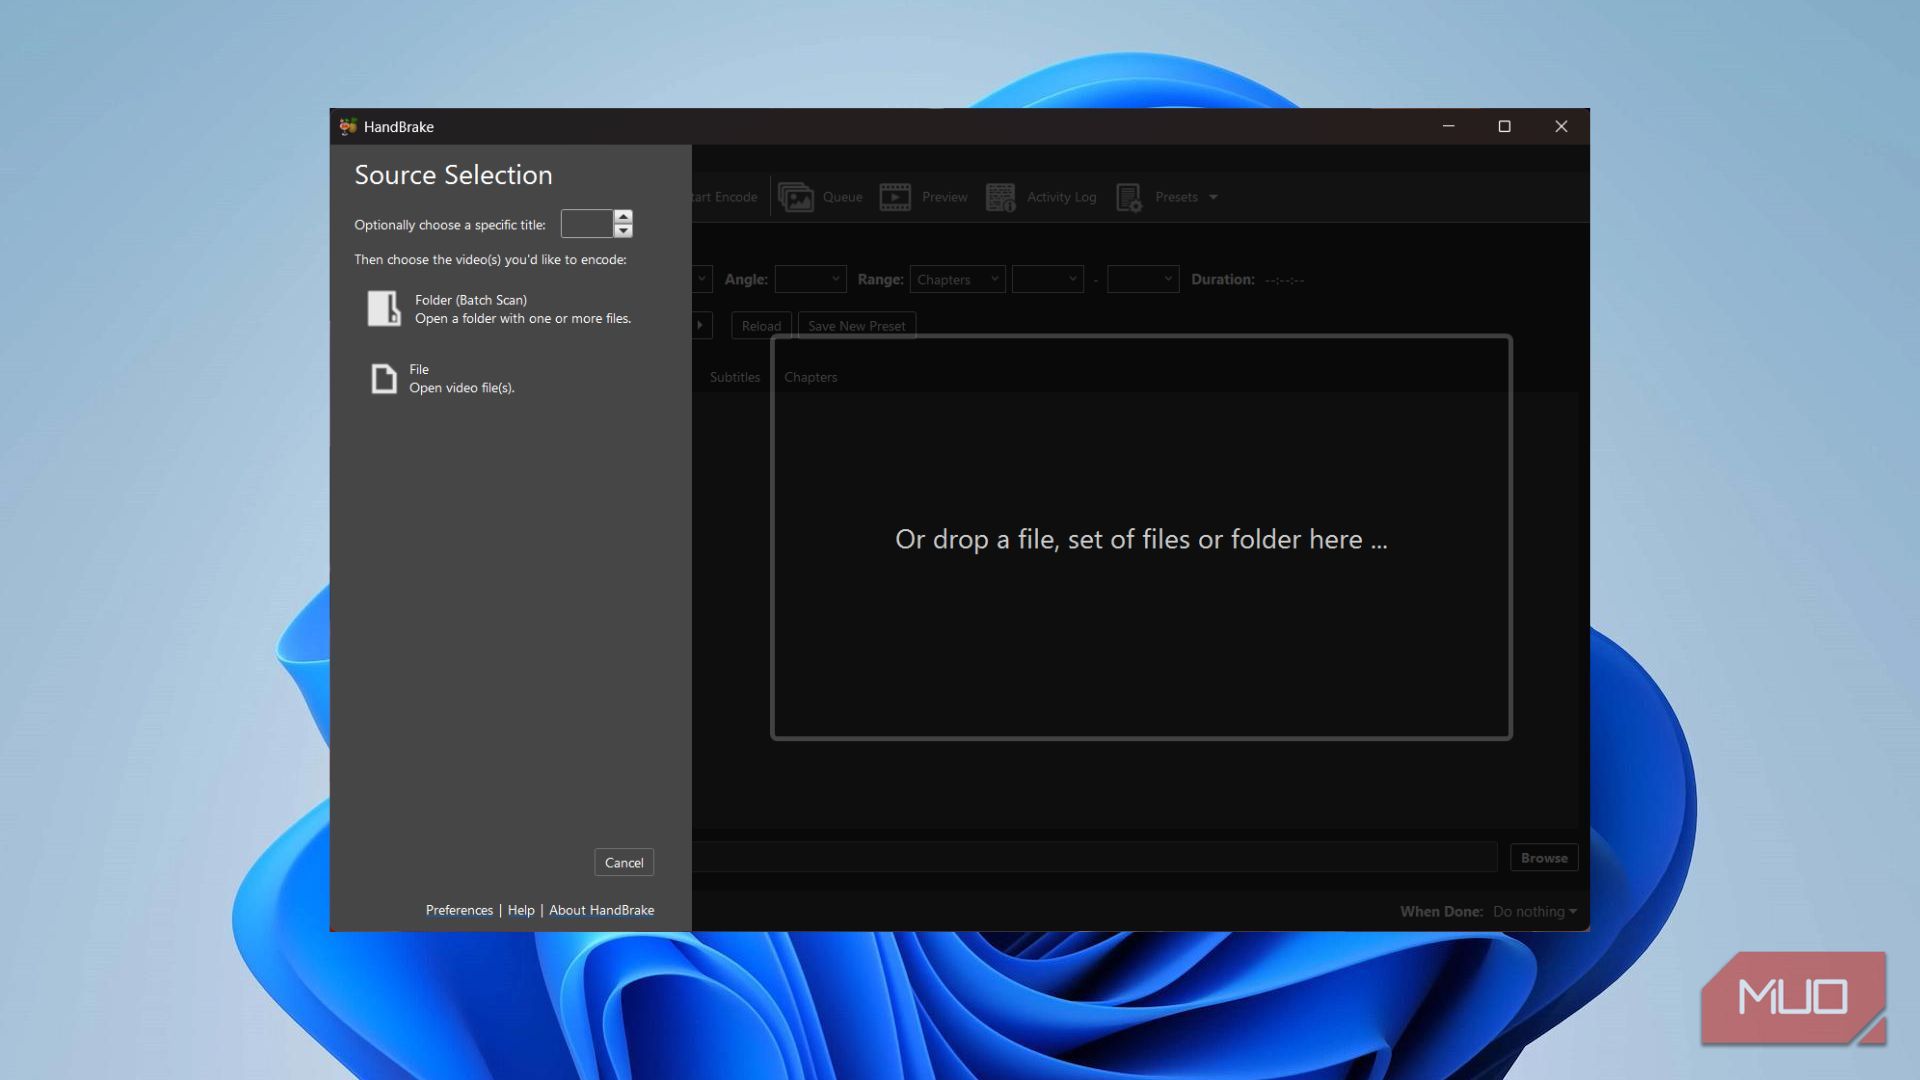Cancel the Source Selection panel

click(624, 863)
